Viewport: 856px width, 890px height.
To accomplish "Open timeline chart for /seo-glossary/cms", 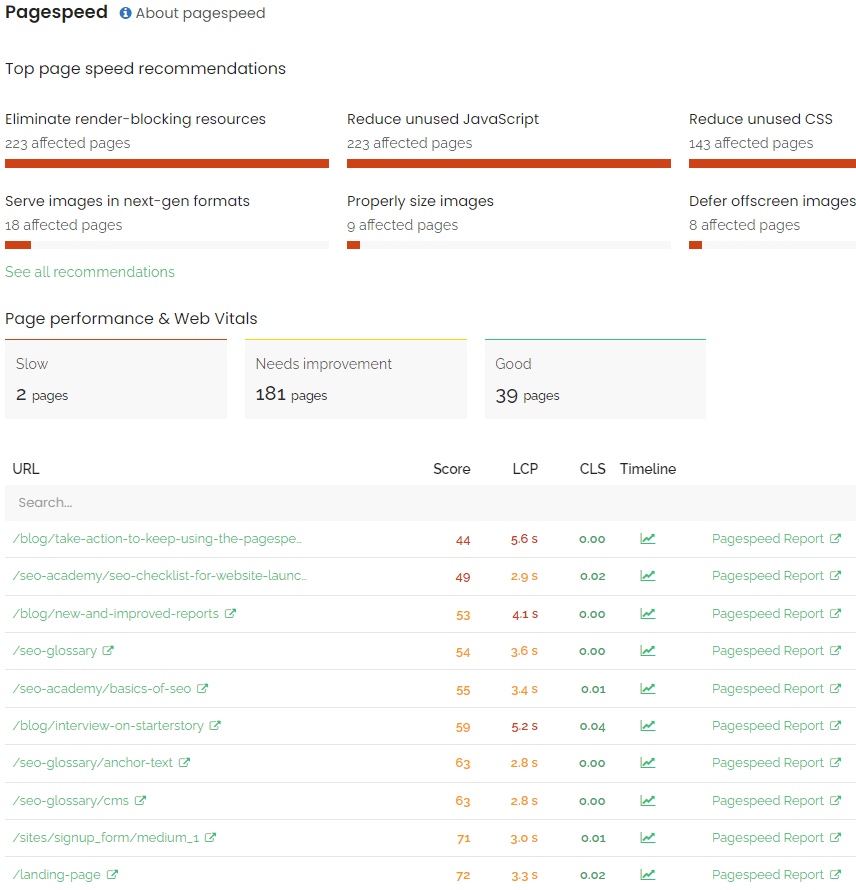I will tap(648, 800).
